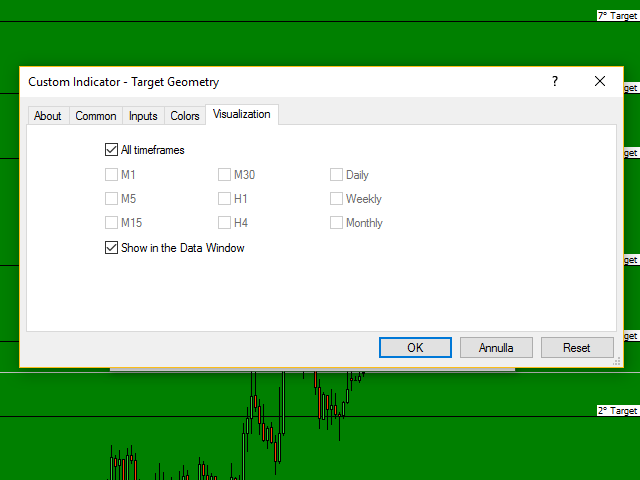
Task: Click the 2° Target chart label
Action: tap(618, 411)
